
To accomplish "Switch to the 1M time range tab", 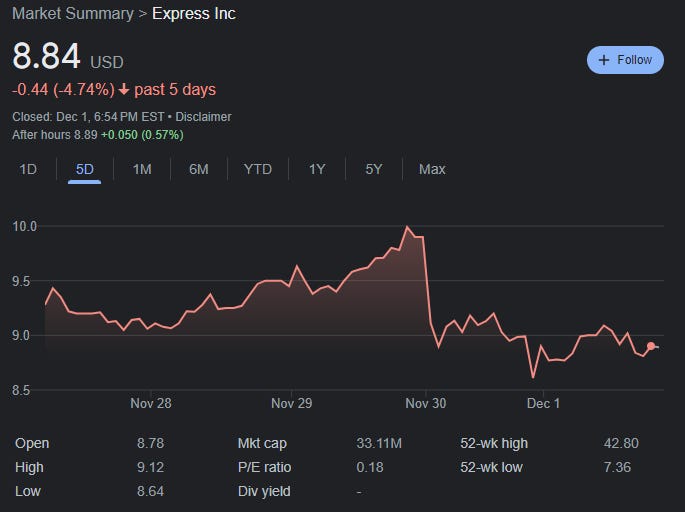I will (x=142, y=169).
